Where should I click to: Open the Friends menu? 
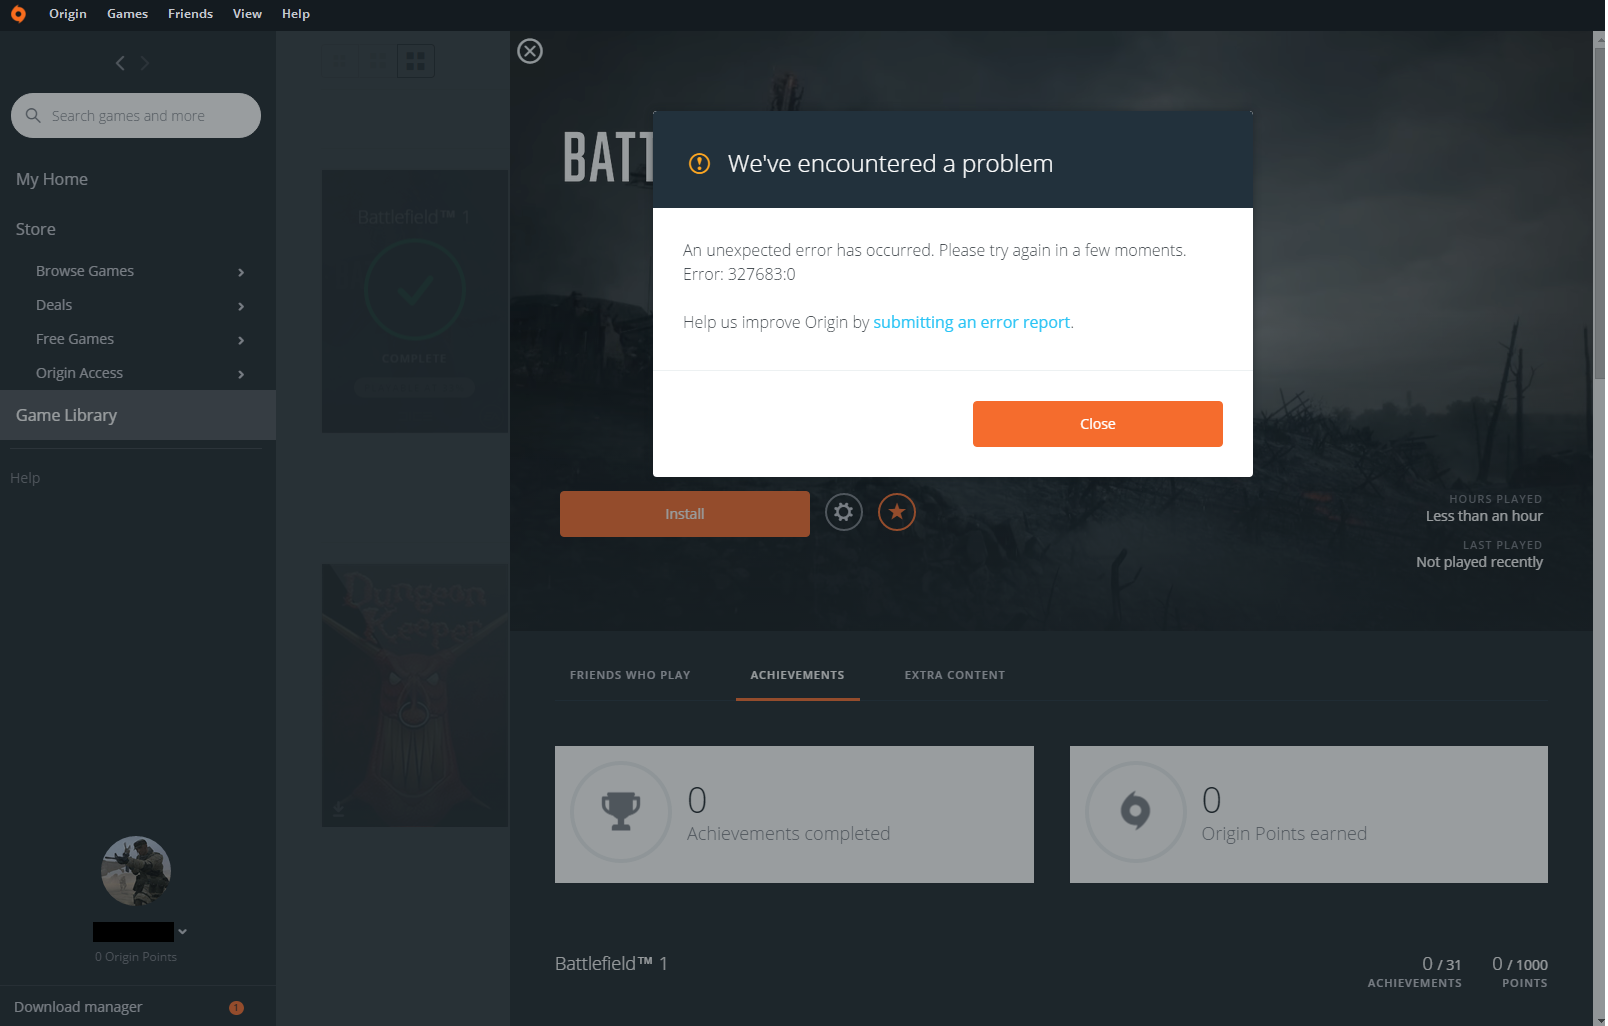[x=190, y=14]
